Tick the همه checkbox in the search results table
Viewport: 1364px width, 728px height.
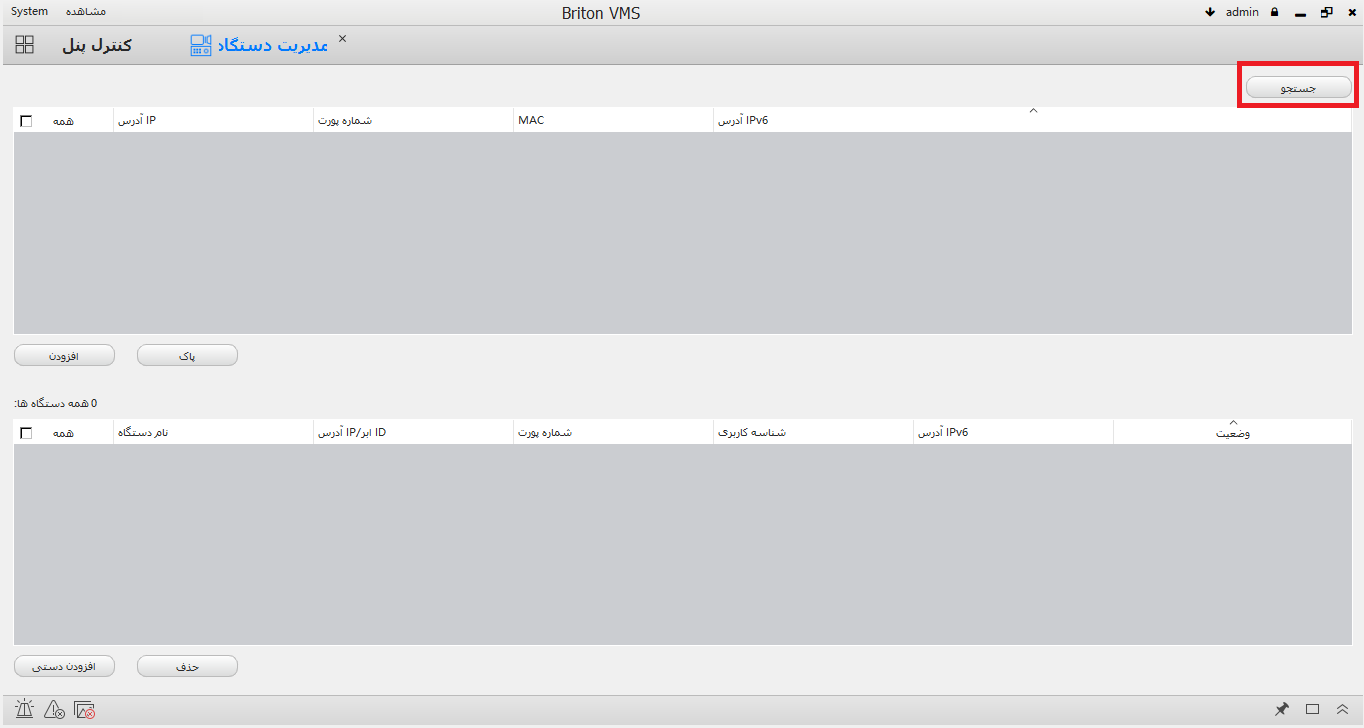26,121
